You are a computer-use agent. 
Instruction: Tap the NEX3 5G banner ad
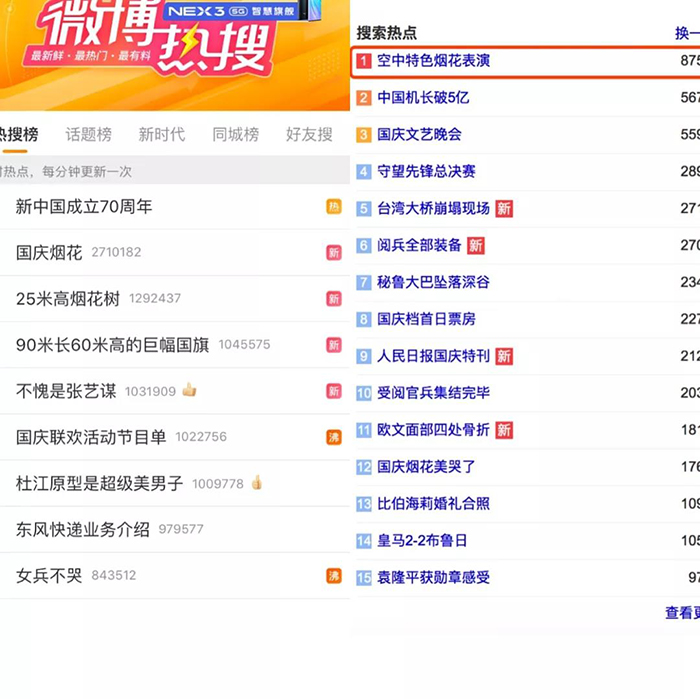(232, 11)
